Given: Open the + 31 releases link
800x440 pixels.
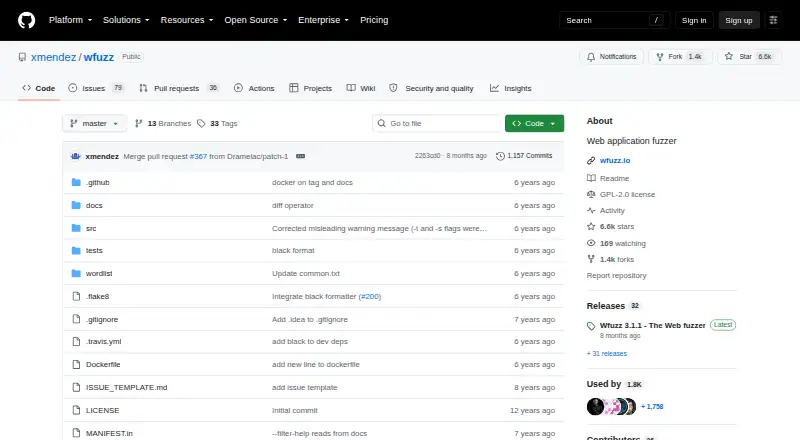Looking at the screenshot, I should (x=607, y=353).
